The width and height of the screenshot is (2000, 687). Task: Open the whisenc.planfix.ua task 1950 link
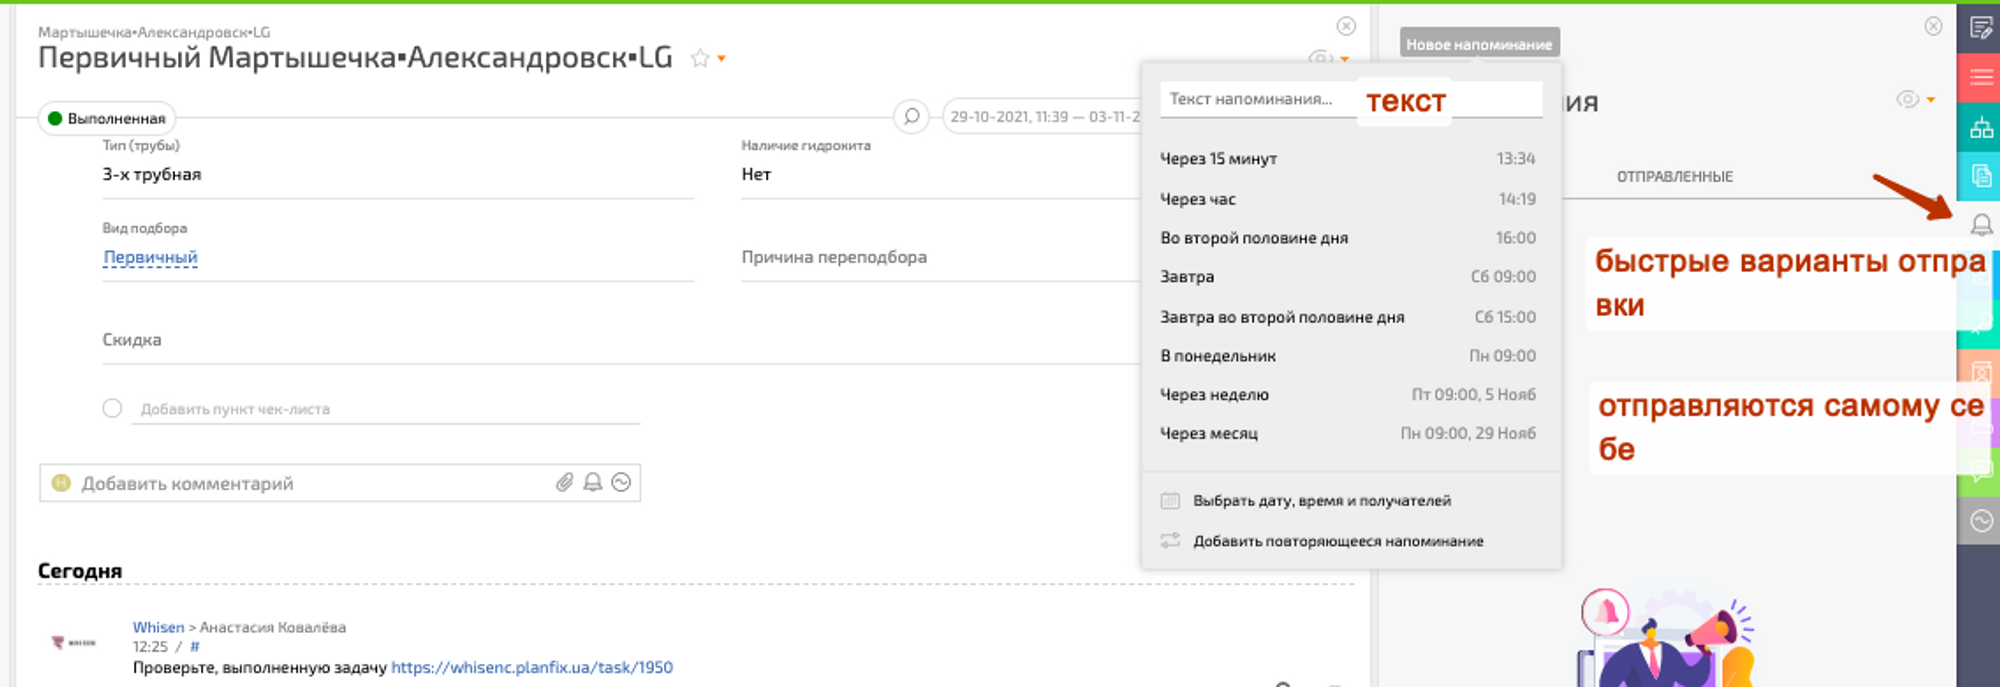click(531, 667)
